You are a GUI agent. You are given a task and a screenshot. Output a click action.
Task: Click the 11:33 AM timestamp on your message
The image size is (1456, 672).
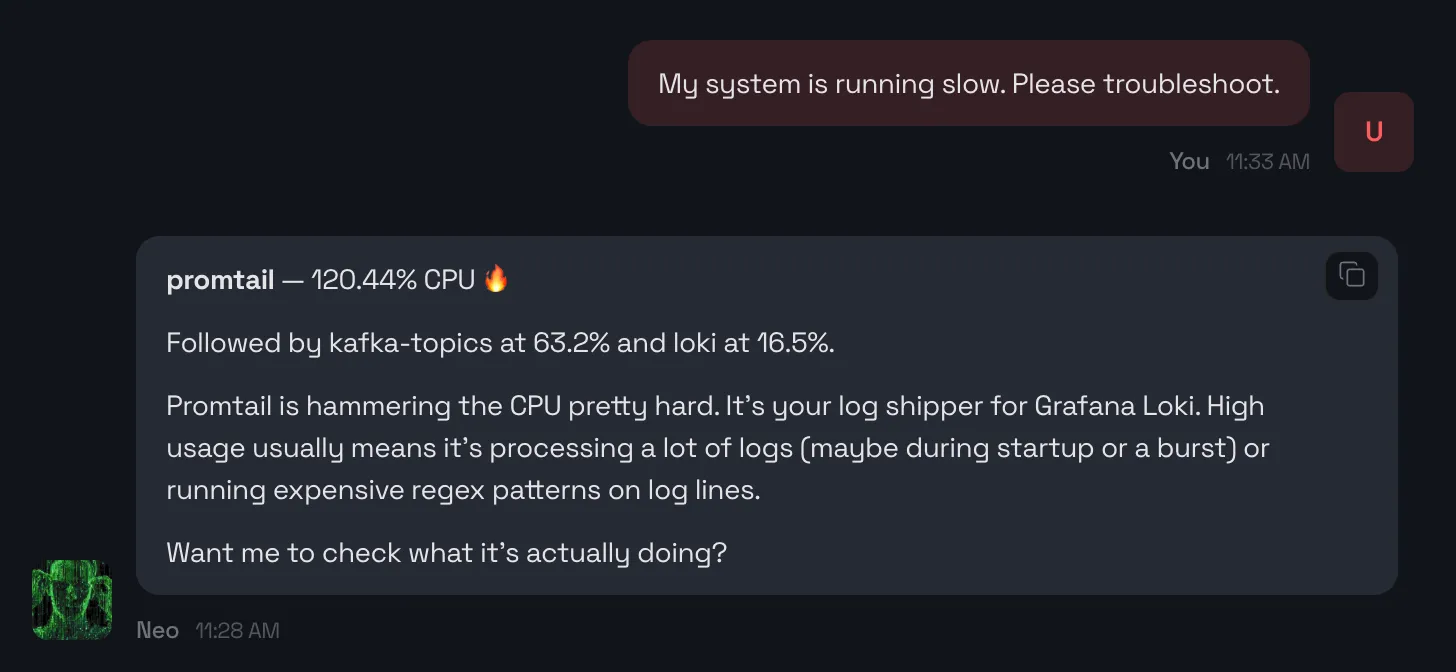pos(1267,161)
